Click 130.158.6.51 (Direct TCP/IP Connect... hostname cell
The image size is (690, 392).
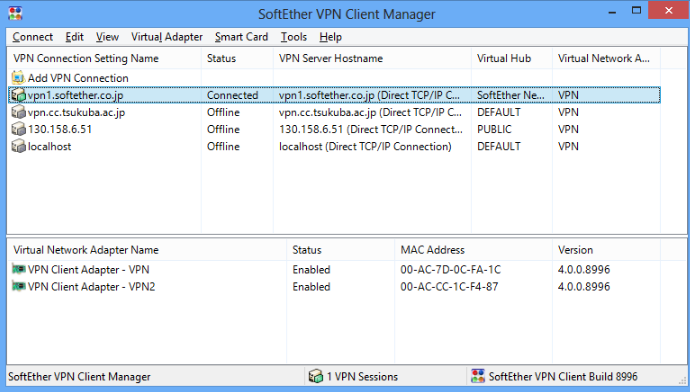point(371,129)
